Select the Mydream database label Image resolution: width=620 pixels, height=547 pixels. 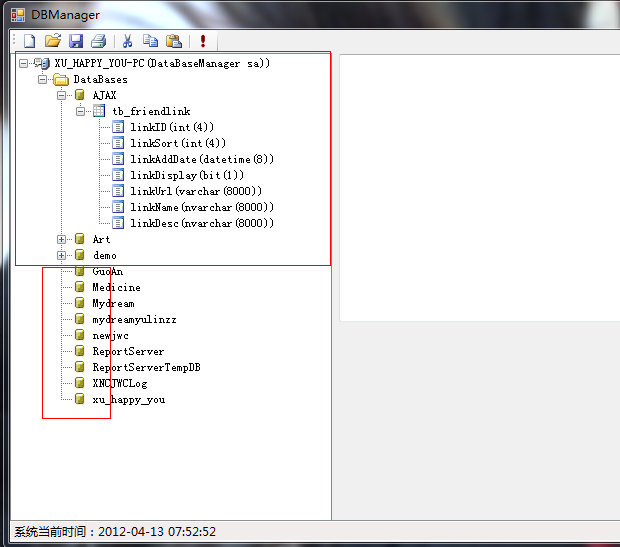pyautogui.click(x=113, y=303)
